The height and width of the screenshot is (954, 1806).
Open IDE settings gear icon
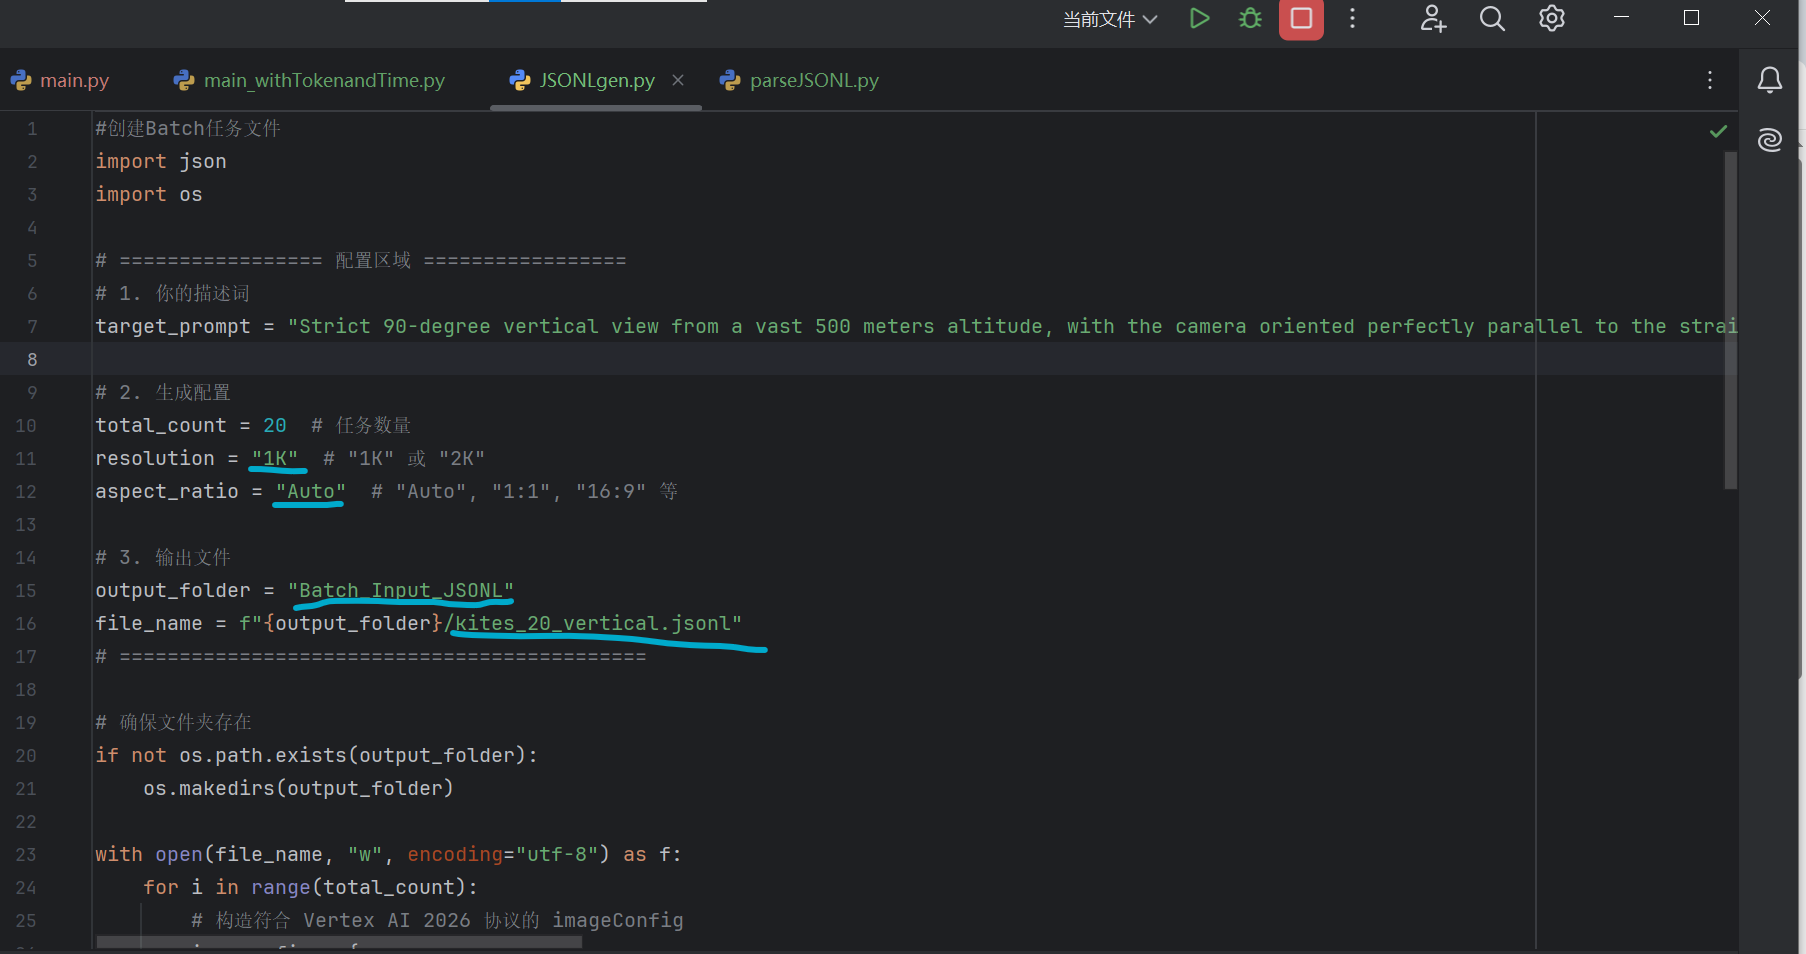[x=1551, y=18]
